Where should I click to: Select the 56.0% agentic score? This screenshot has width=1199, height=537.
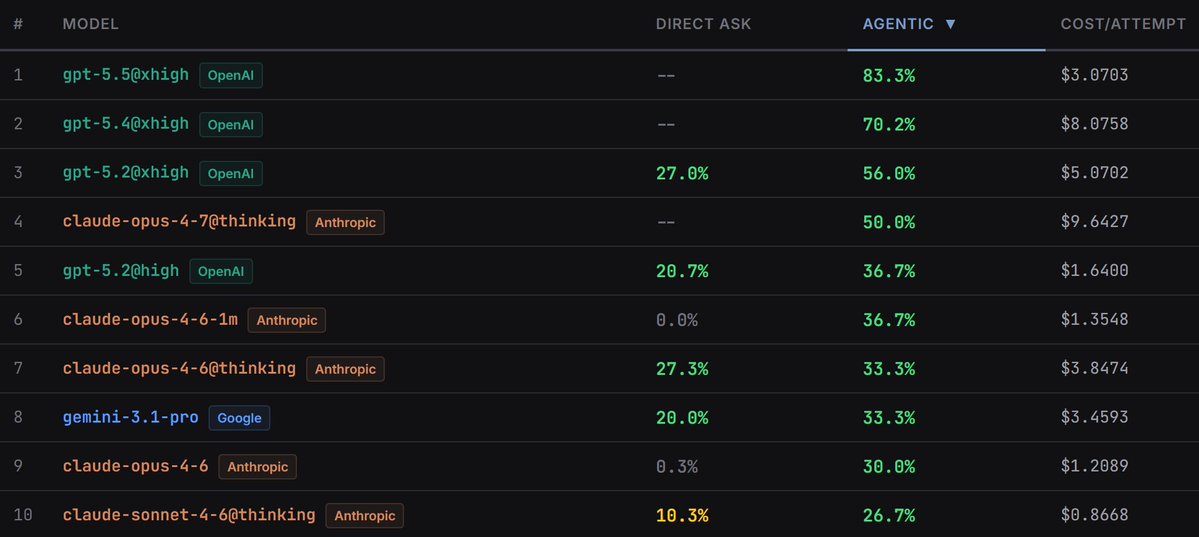(889, 174)
